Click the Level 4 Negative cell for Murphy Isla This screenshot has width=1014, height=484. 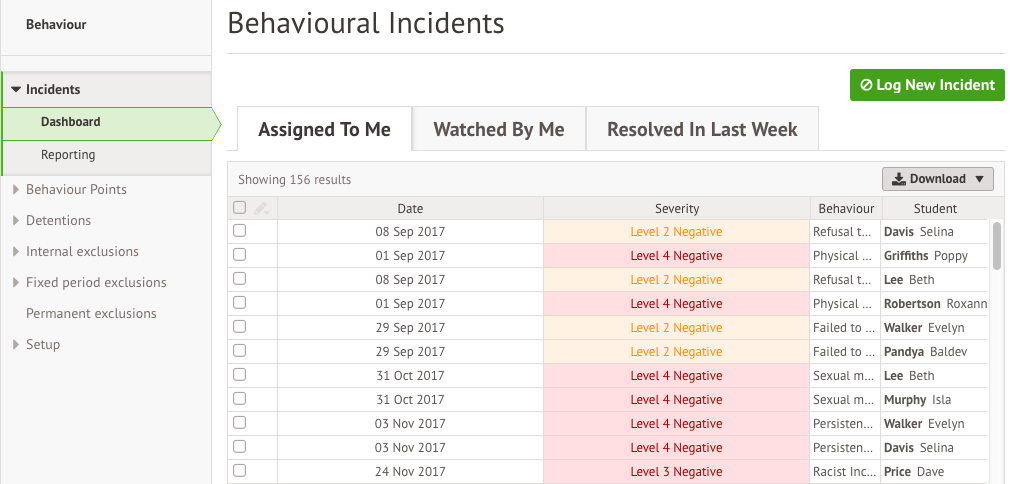(x=676, y=399)
